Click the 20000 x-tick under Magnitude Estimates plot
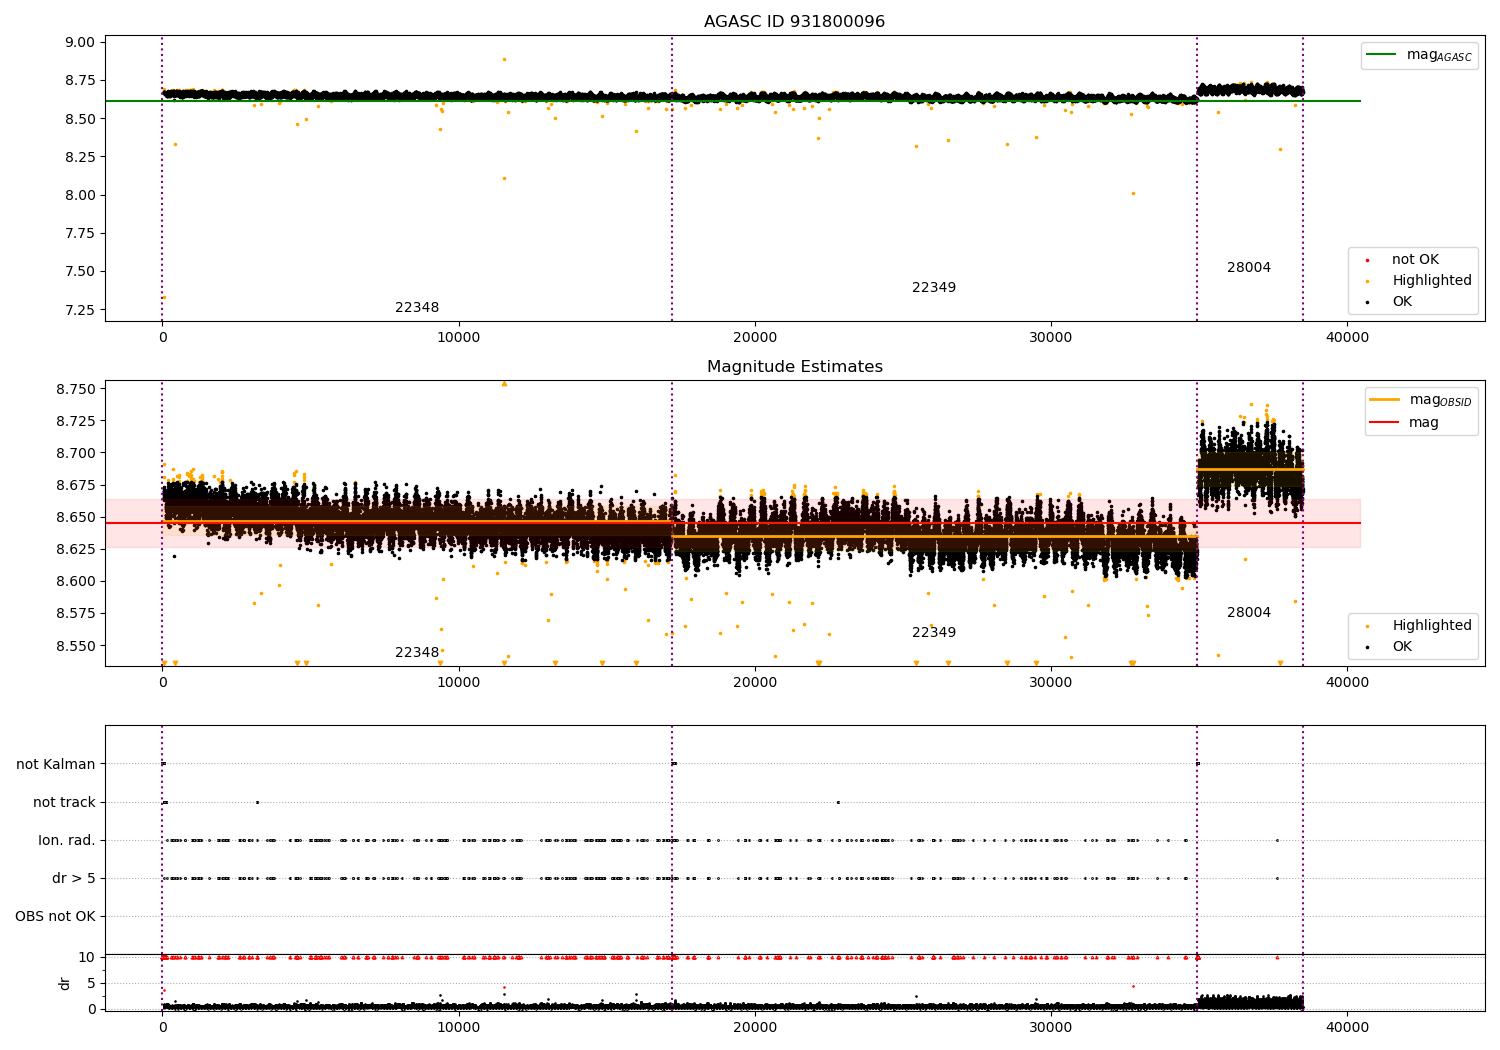The height and width of the screenshot is (1050, 1500). pyautogui.click(x=755, y=683)
